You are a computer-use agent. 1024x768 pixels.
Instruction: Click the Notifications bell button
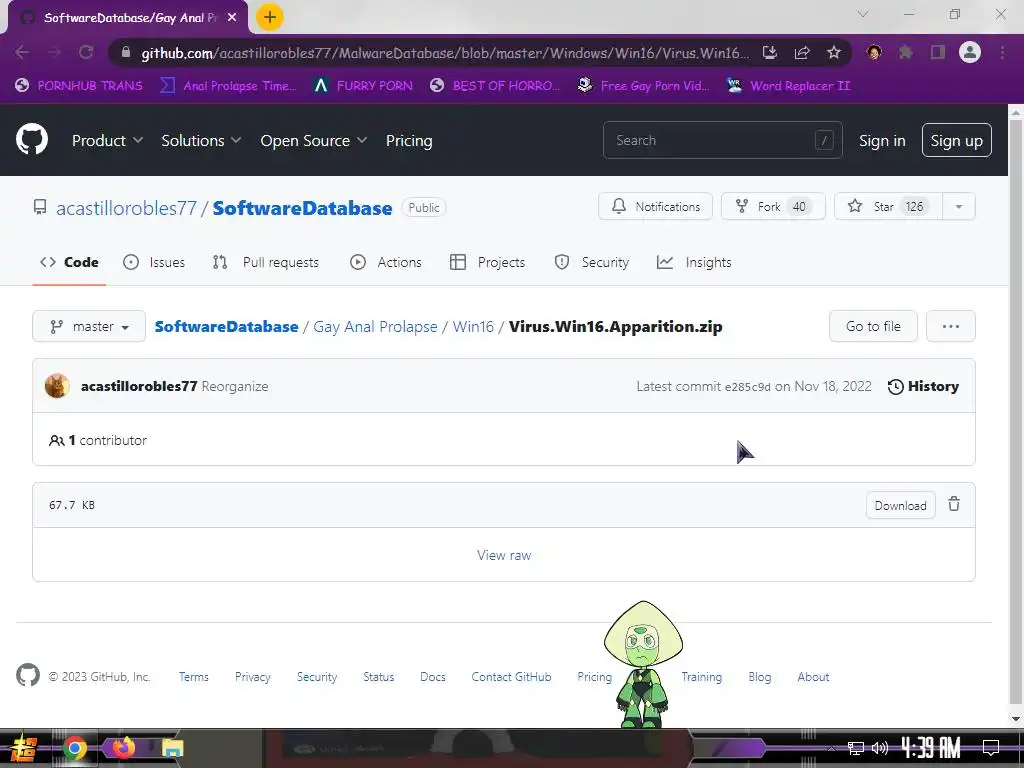(655, 206)
